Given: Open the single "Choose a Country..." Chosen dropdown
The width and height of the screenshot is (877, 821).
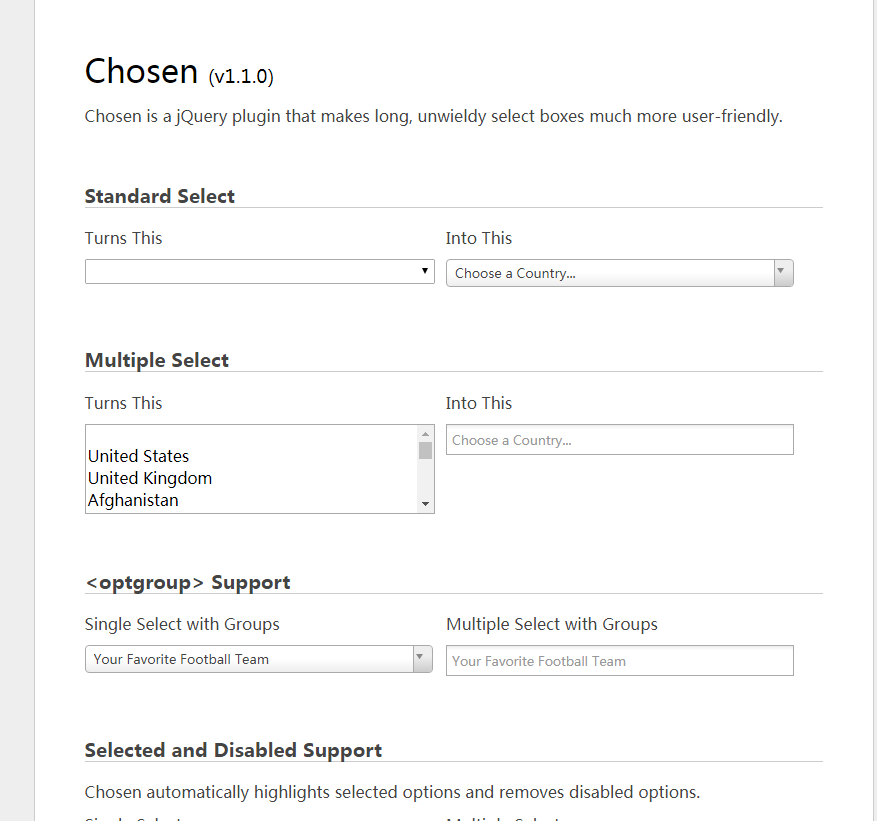Looking at the screenshot, I should coord(610,273).
